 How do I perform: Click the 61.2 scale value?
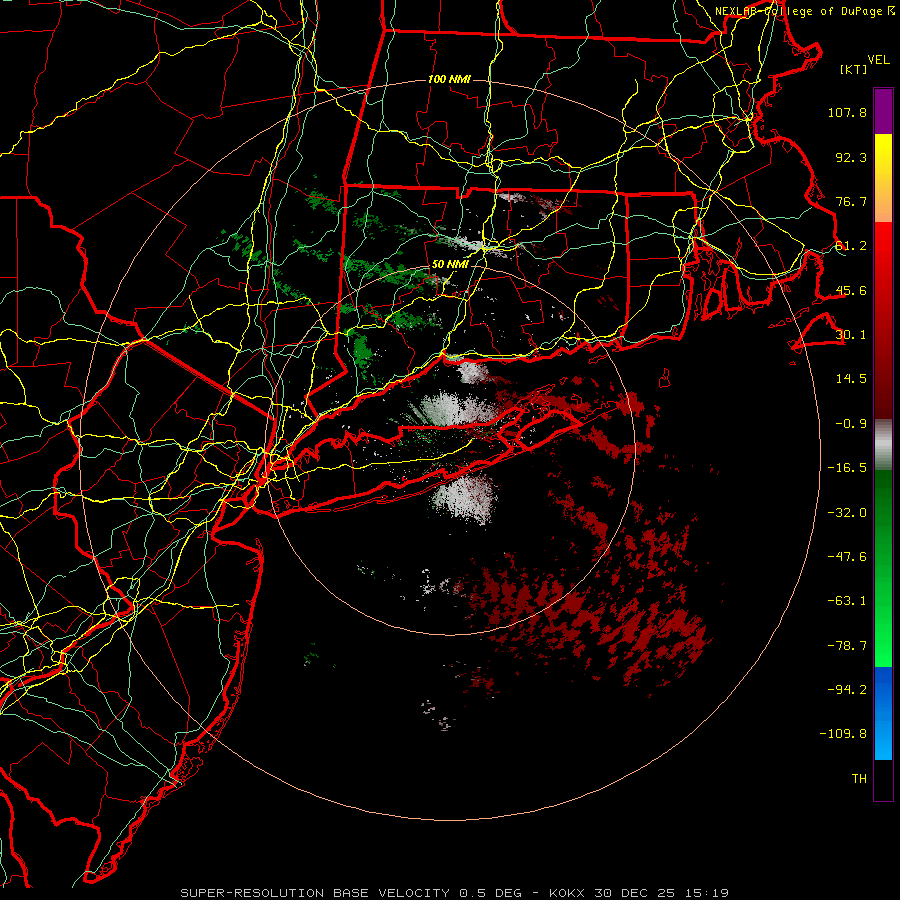click(x=851, y=246)
